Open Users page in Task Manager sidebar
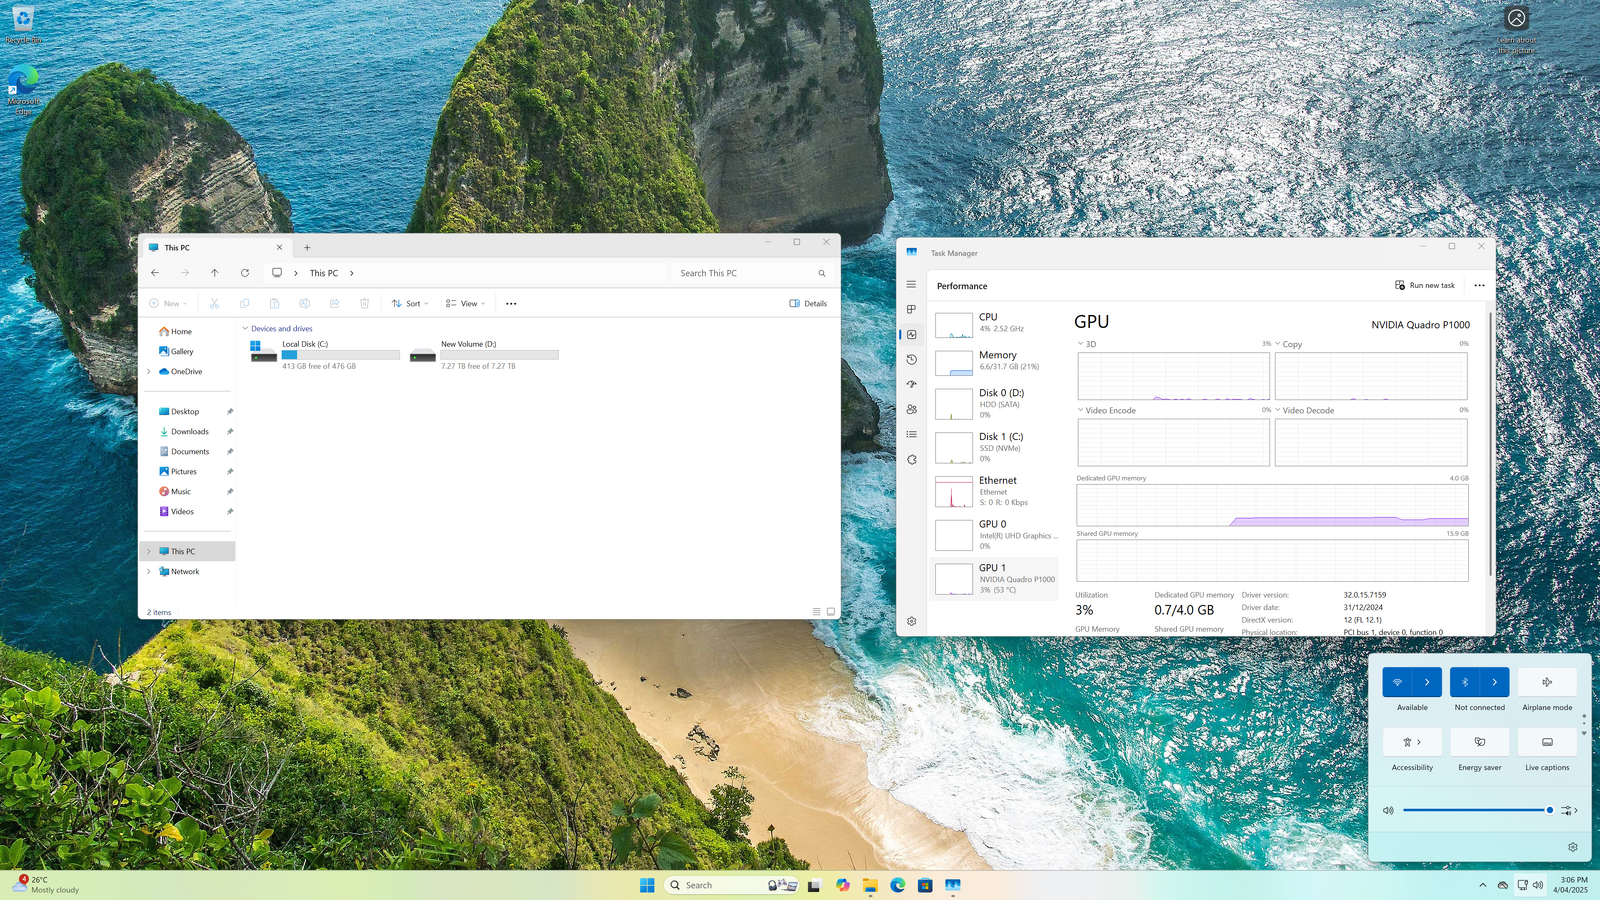 (x=911, y=410)
